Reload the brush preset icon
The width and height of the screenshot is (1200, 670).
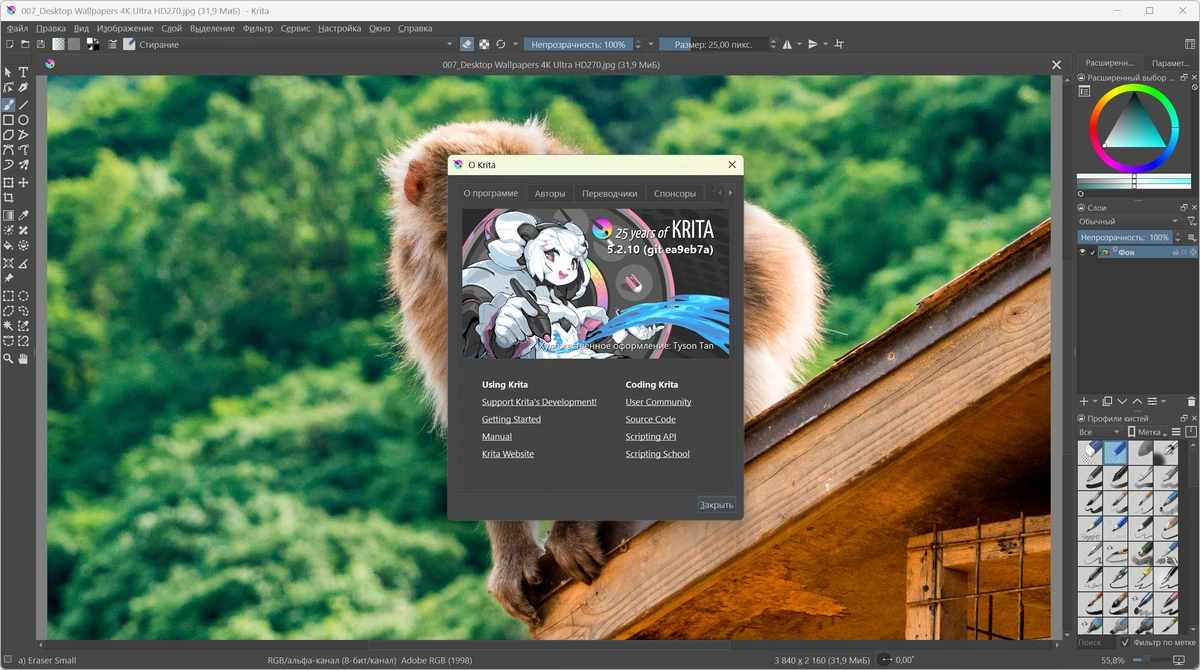(501, 44)
